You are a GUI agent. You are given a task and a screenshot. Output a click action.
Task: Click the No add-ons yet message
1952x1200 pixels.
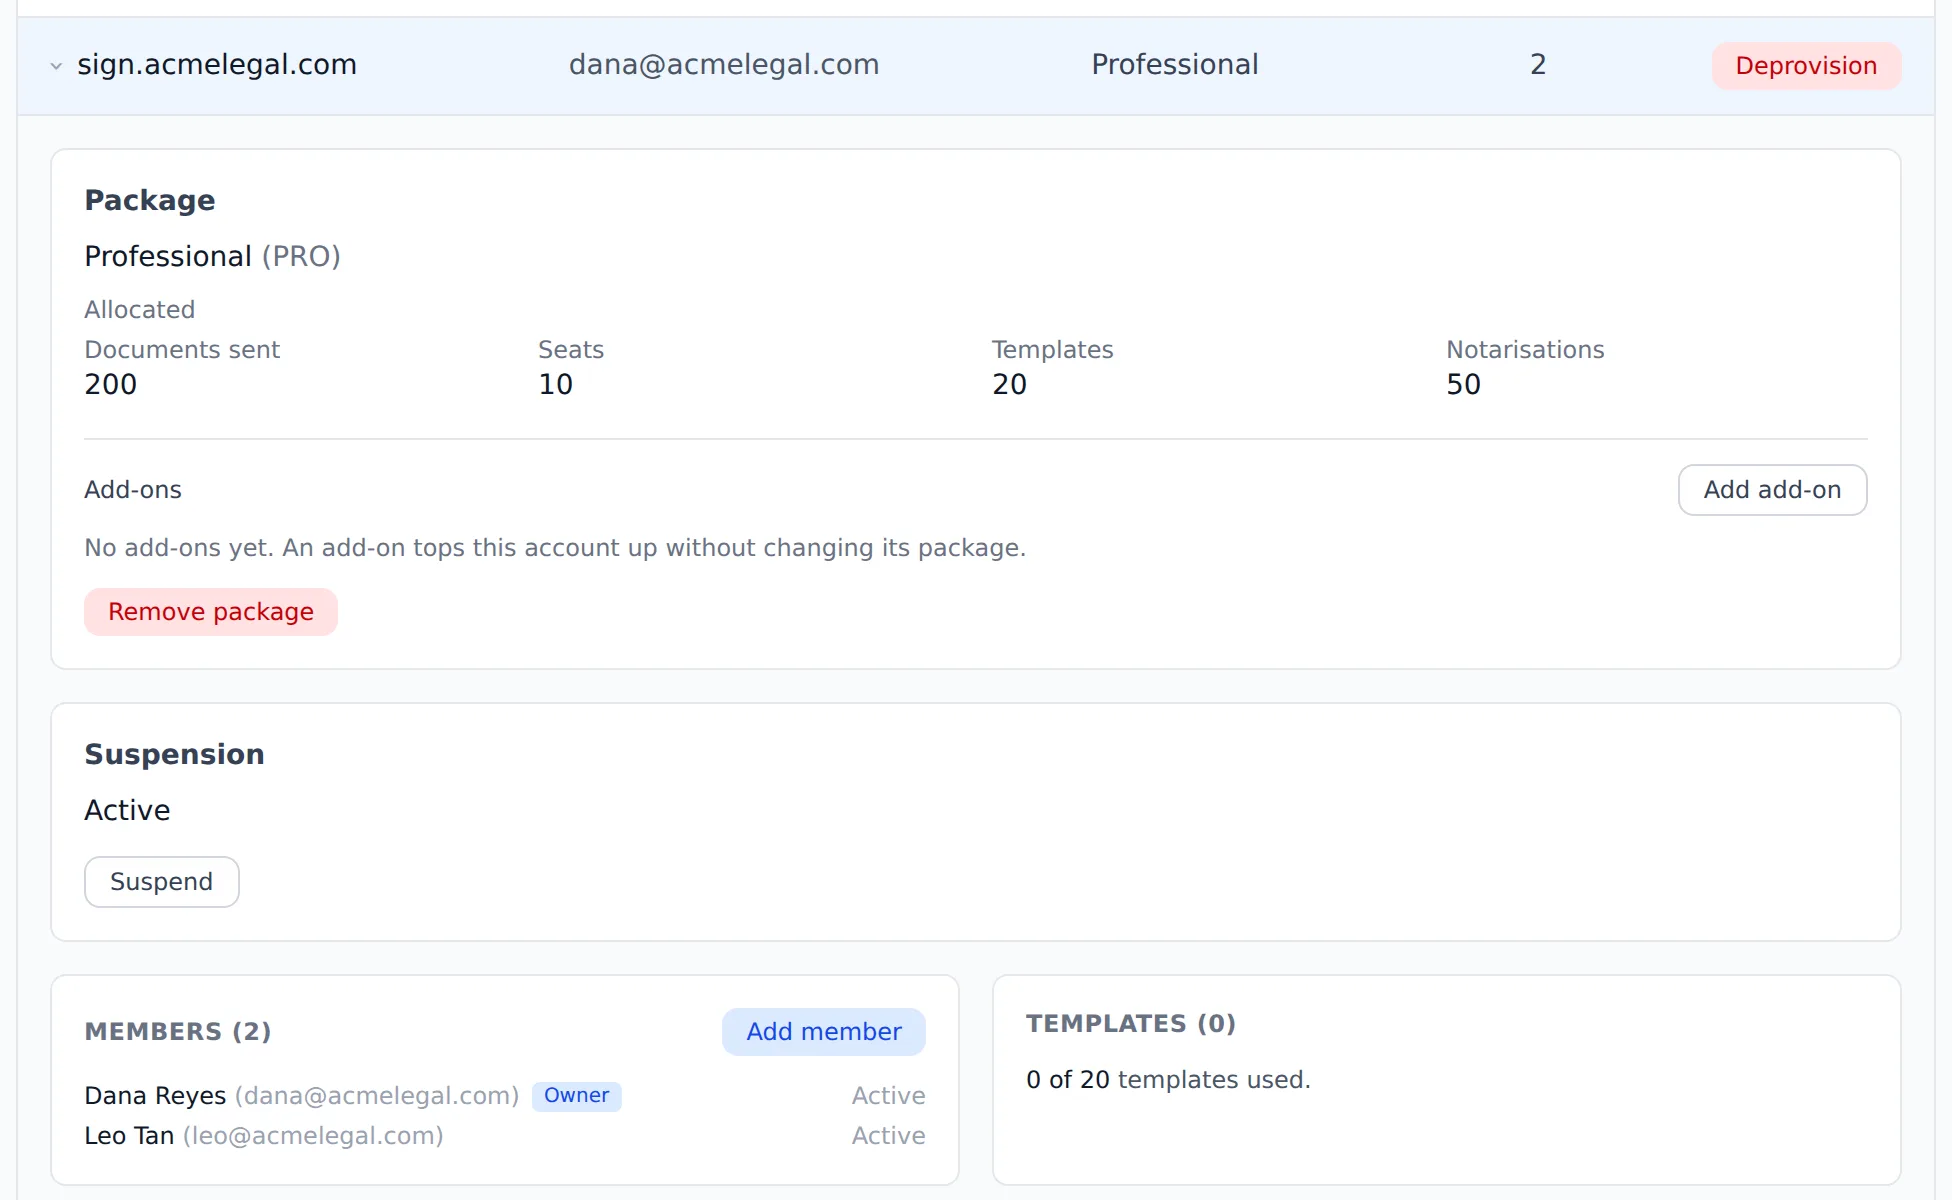pyautogui.click(x=555, y=548)
